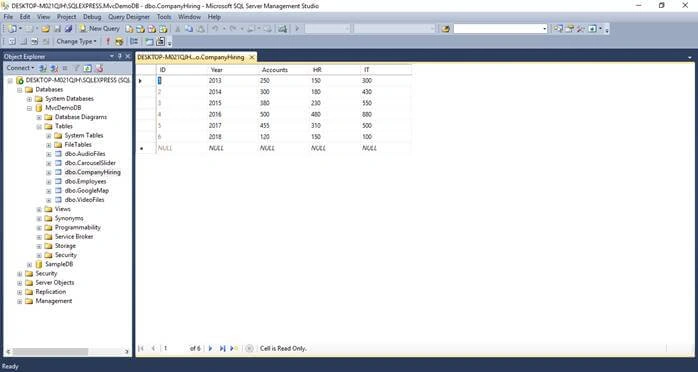Viewport: 698px width, 372px height.
Task: Select the row header of row 2014
Action: click(x=145, y=92)
